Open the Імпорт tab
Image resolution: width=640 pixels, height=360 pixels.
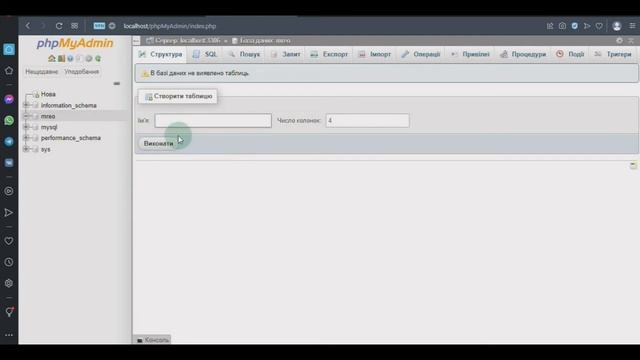coord(375,54)
